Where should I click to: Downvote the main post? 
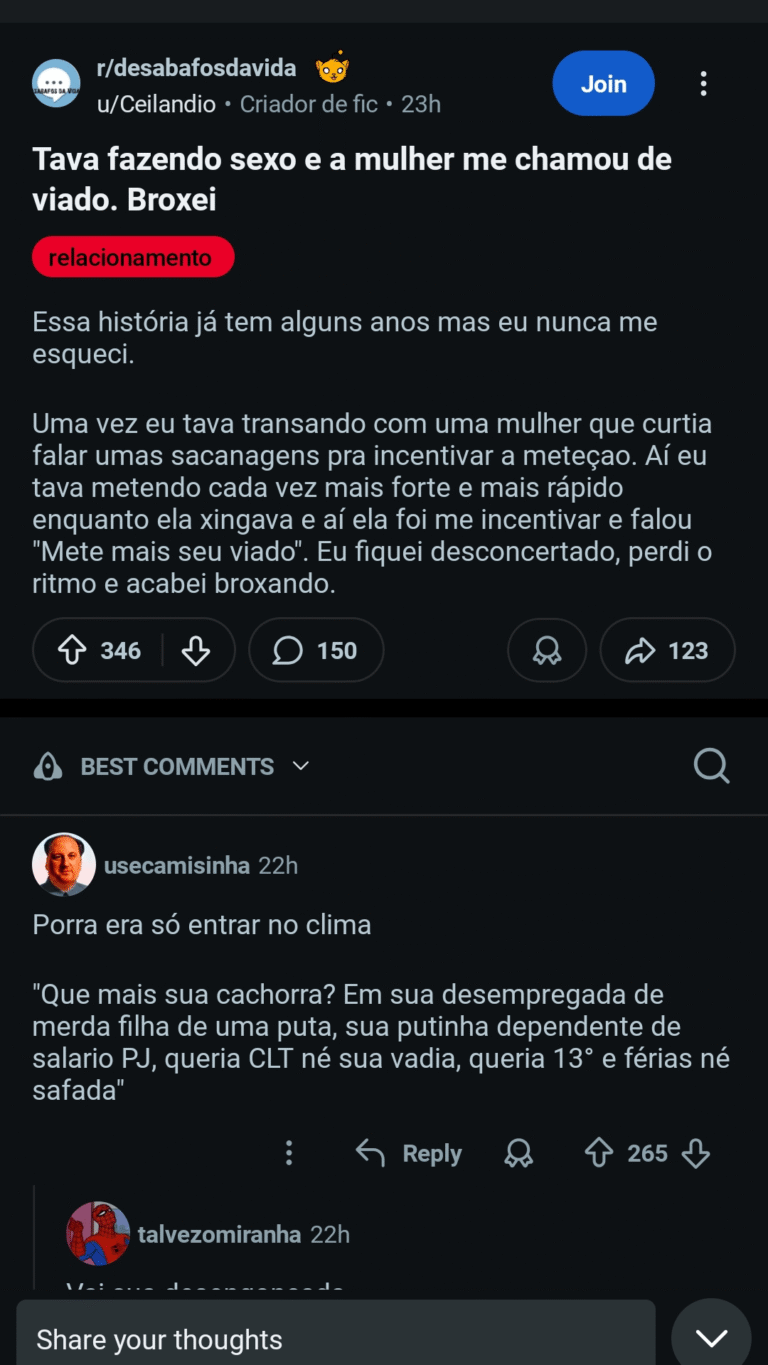tap(196, 651)
